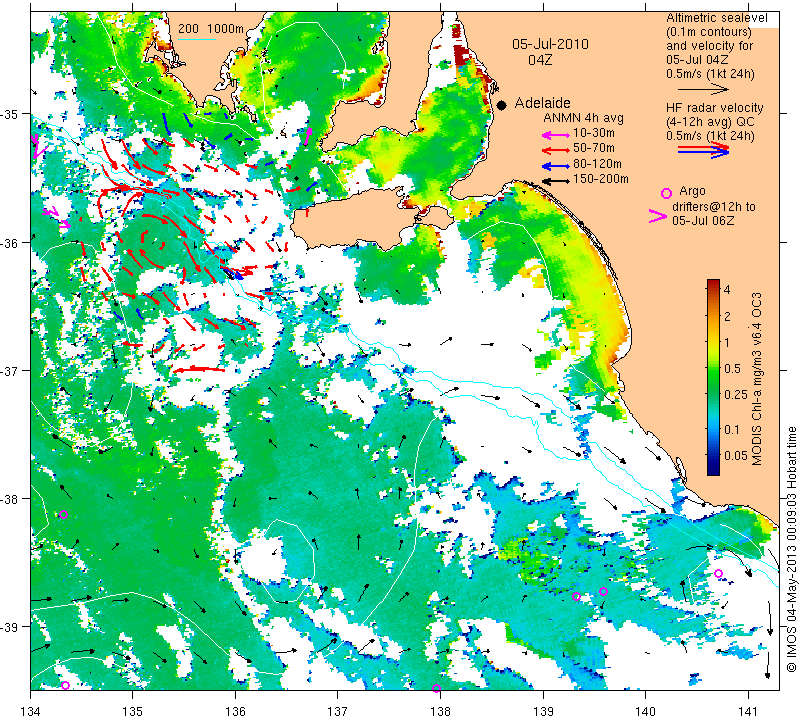Viewport: 800px width, 720px height.
Task: Click the blue 80-120m legend arrow
Action: (555, 166)
